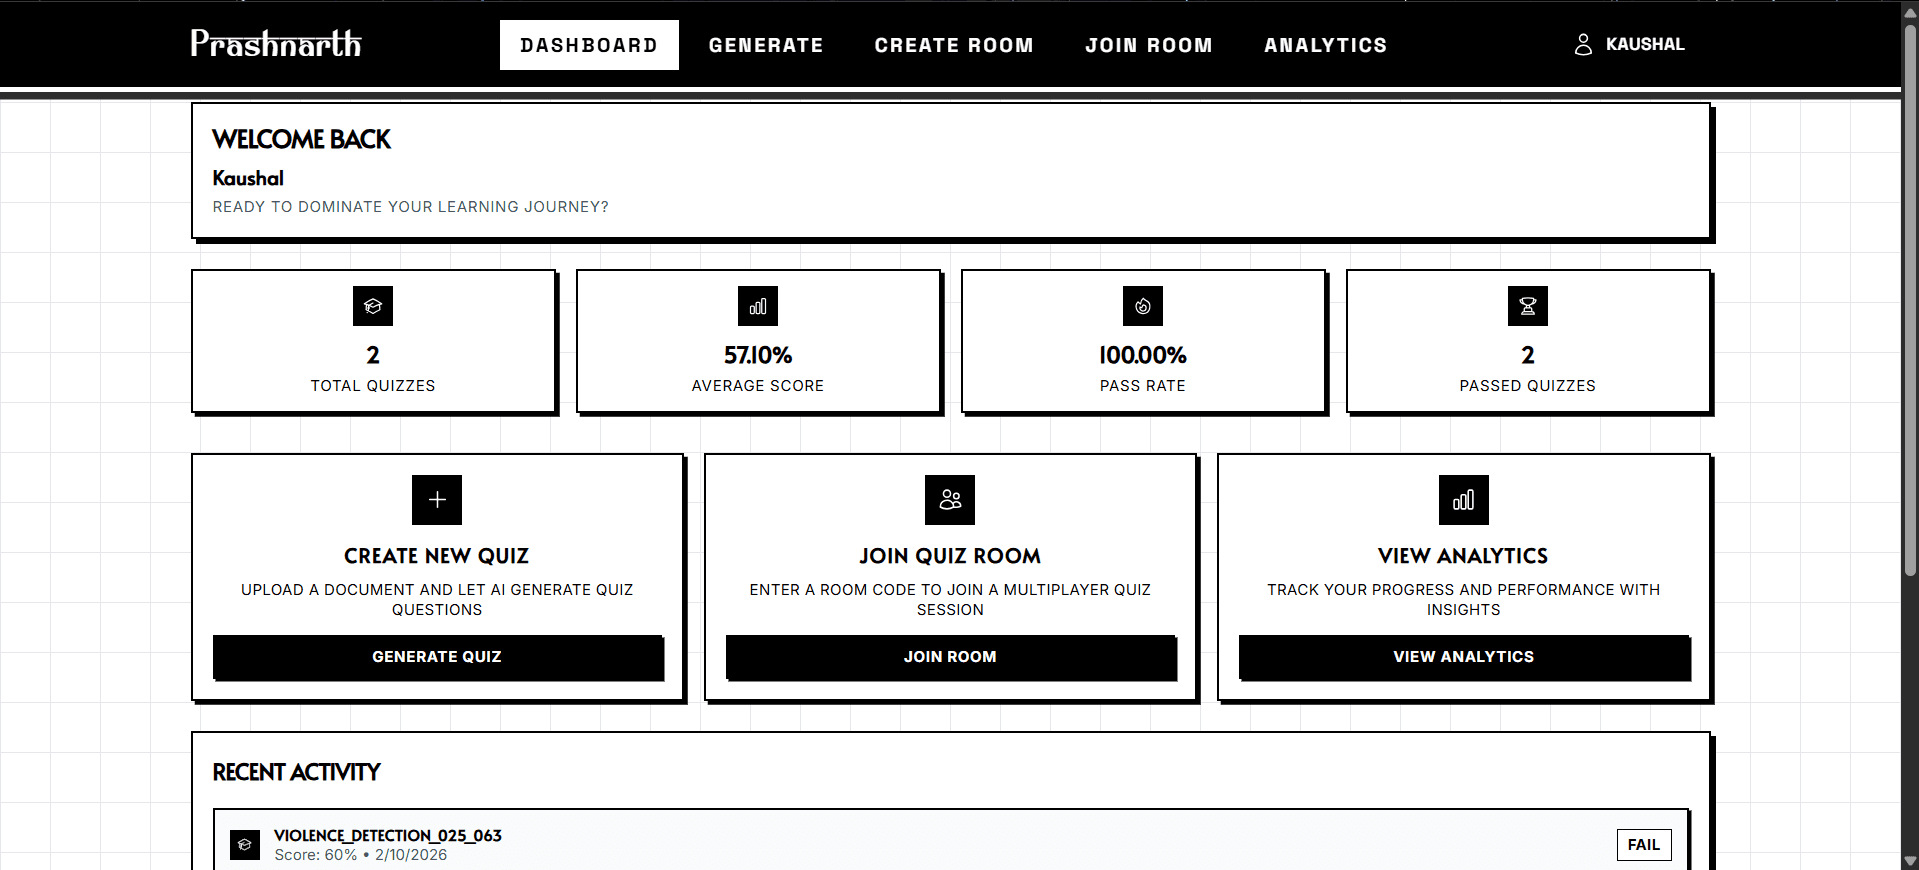Click the trophy icon above Passed Quizzes
This screenshot has height=870, width=1919.
point(1528,306)
